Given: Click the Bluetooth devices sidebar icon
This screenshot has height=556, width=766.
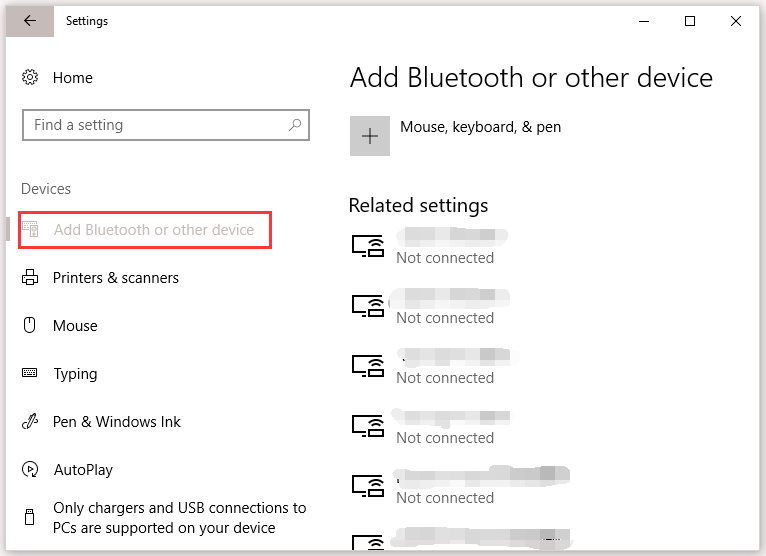Looking at the screenshot, I should tap(30, 229).
